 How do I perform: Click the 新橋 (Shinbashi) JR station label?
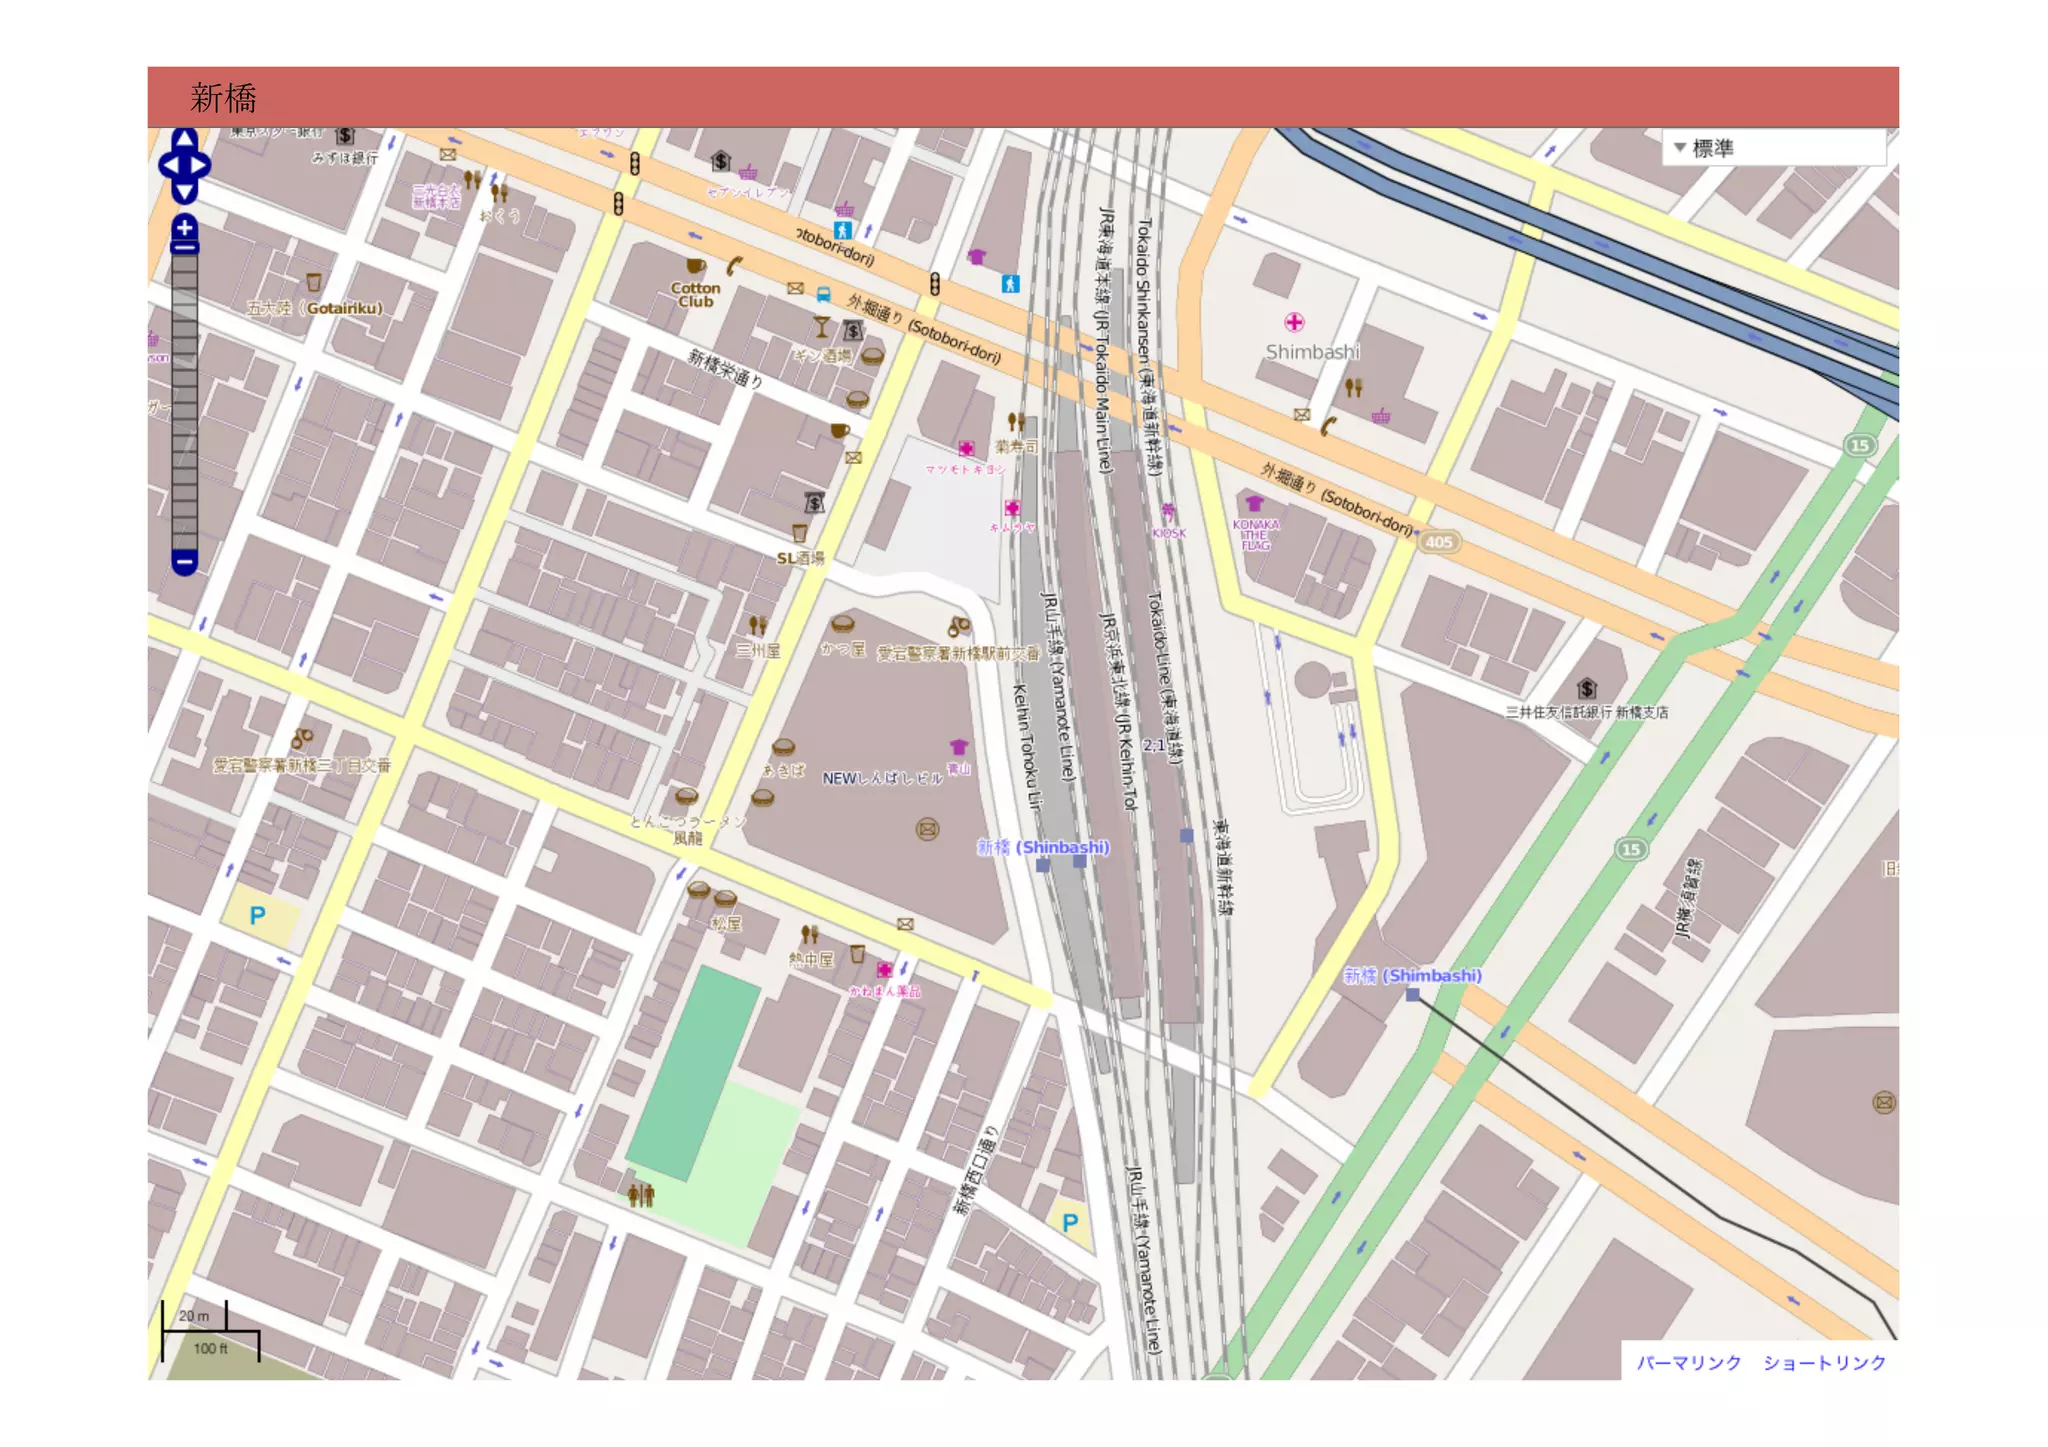1043,848
